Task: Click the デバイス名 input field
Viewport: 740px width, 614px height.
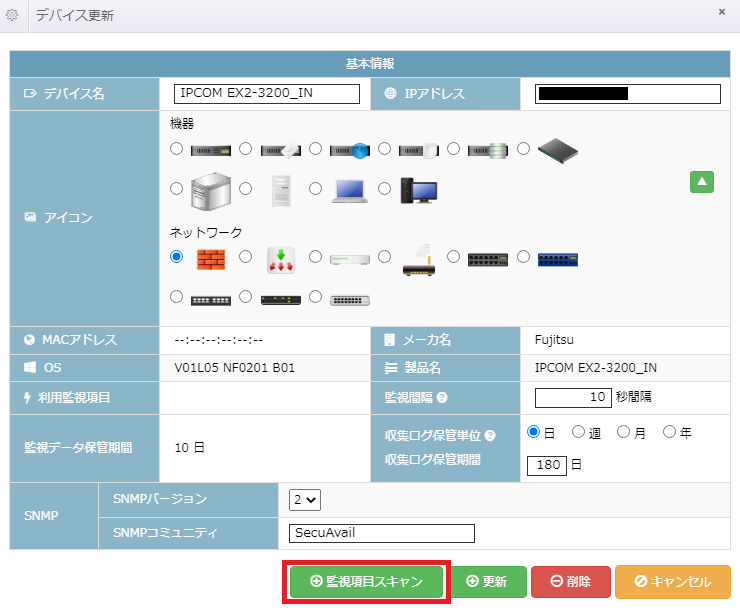Action: pos(266,94)
